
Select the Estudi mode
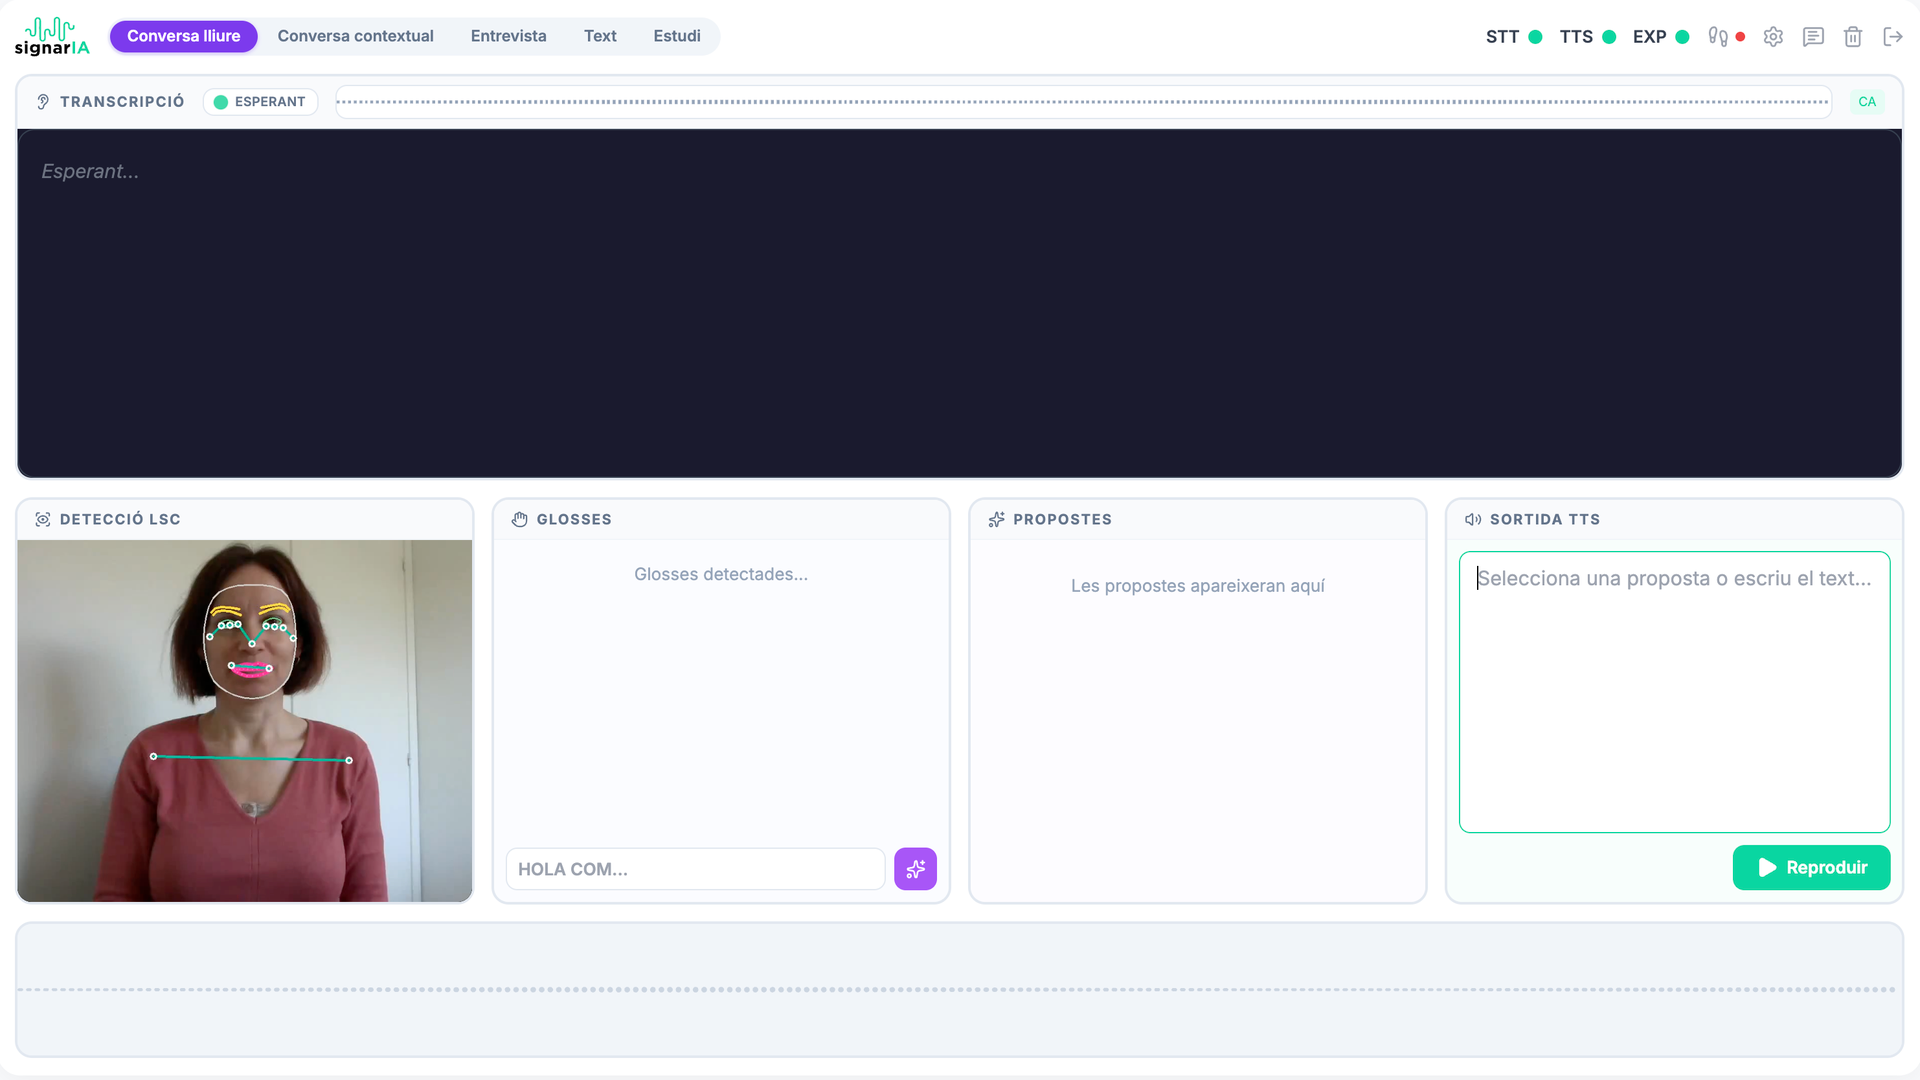pos(677,36)
